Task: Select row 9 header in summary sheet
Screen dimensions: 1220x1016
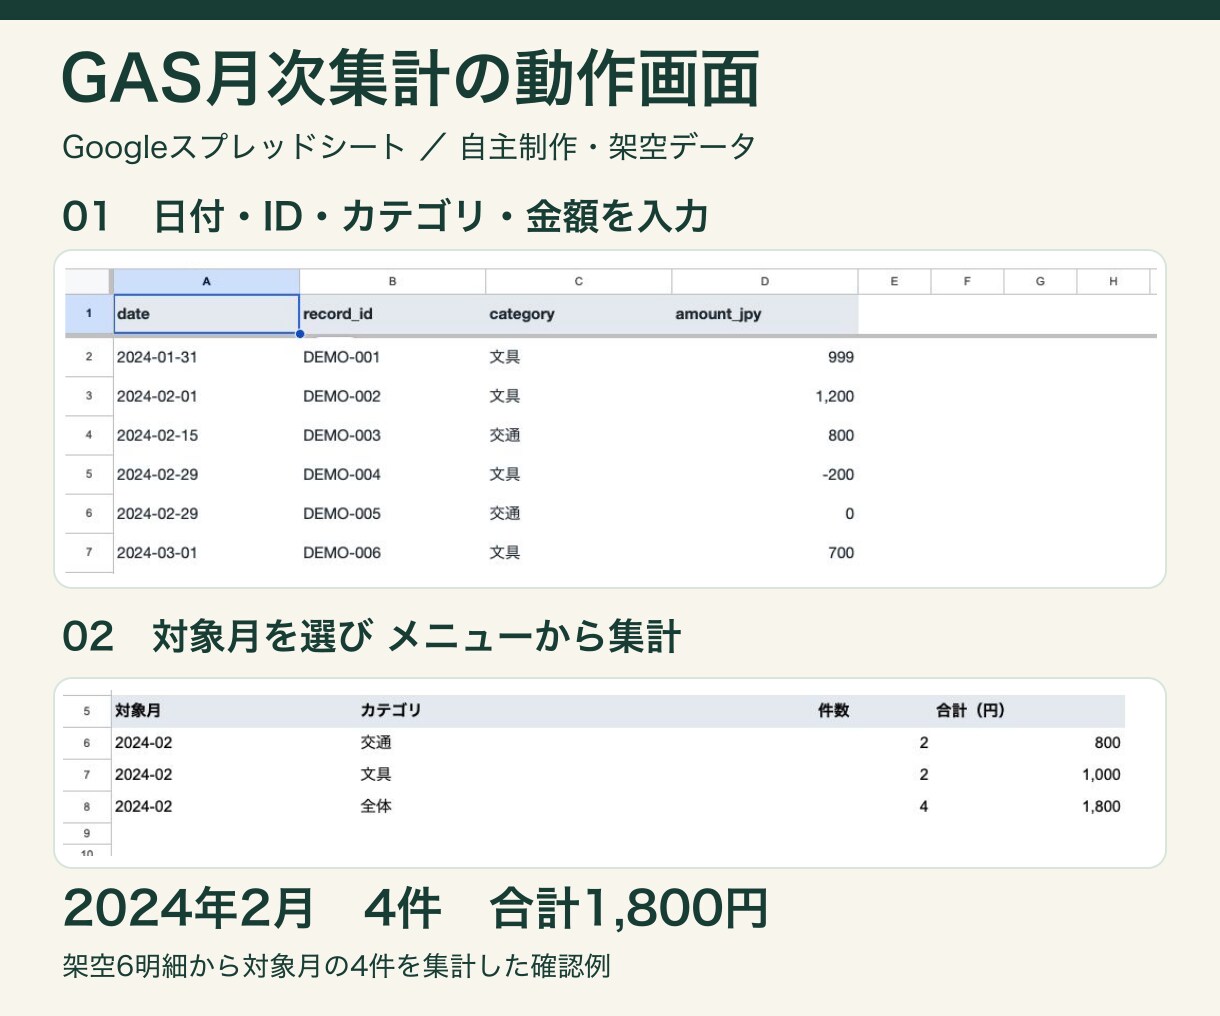Action: pyautogui.click(x=87, y=834)
